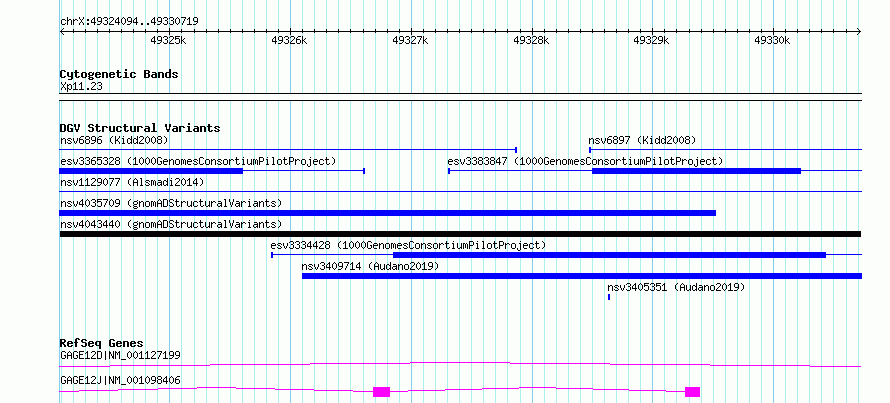Open gene GAGE12J|NM_001098406 label
This screenshot has height=403, width=890.
click(120, 380)
